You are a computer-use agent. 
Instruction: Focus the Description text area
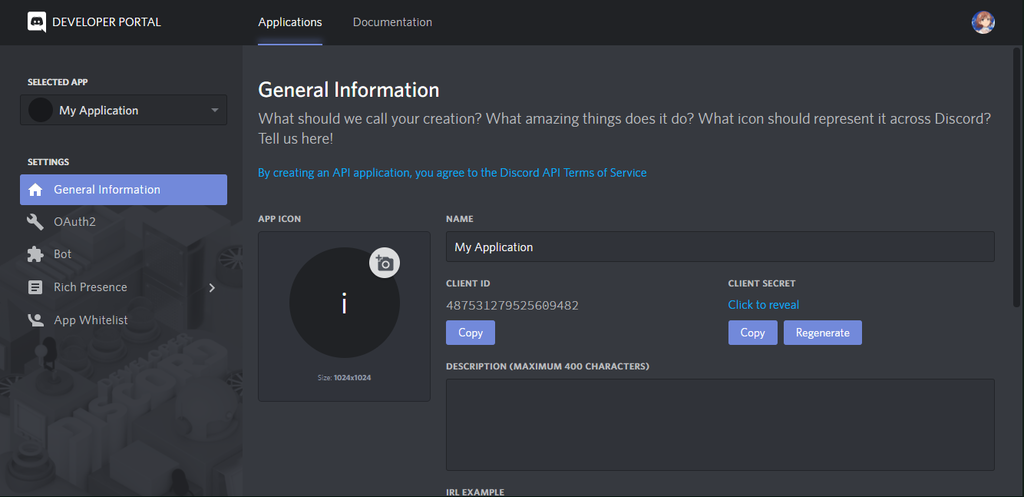pos(720,425)
